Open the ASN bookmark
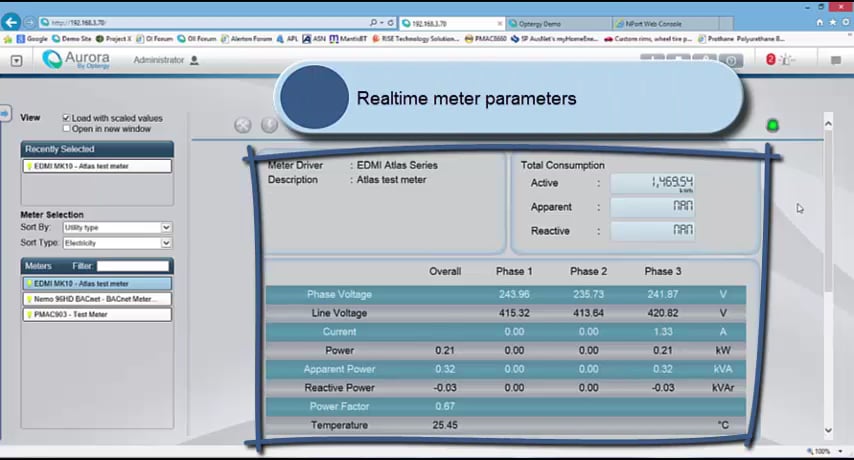 [314, 39]
